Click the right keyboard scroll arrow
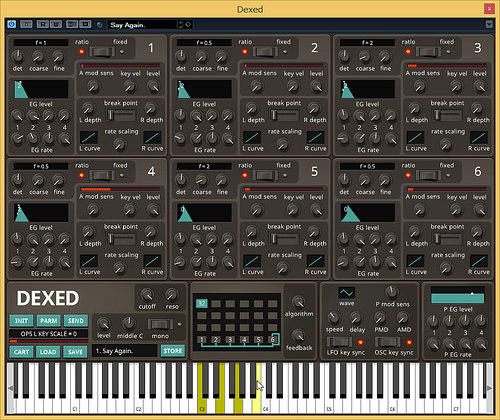The height and width of the screenshot is (420, 500). pos(489,388)
